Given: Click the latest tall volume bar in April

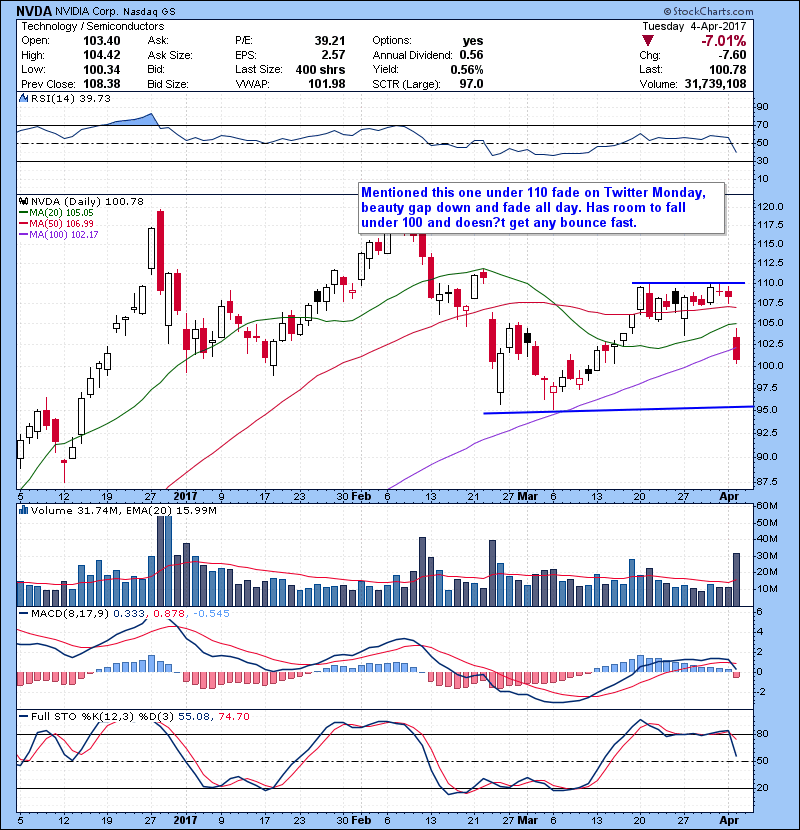Looking at the screenshot, I should click(x=736, y=580).
